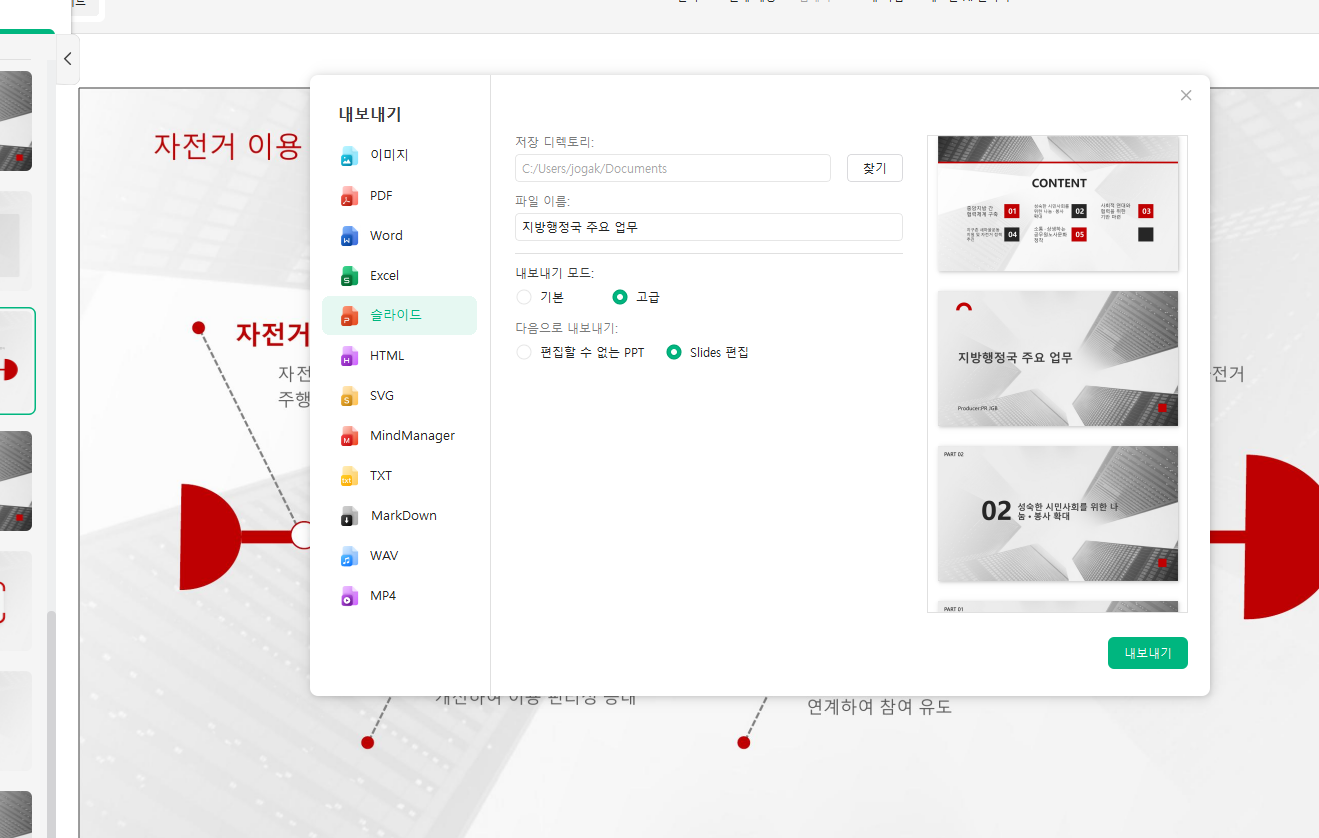This screenshot has width=1319, height=838.
Task: Click the HTML export format icon
Action: (x=349, y=356)
